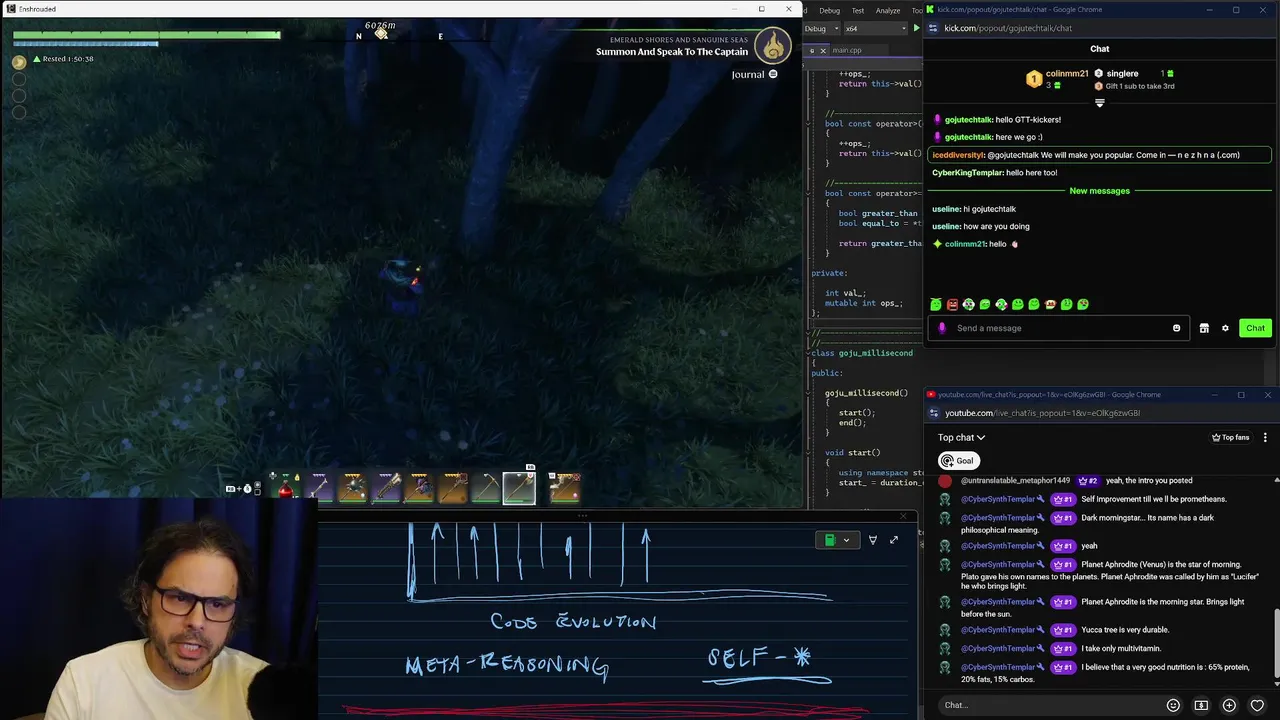Select the spiked mace hotbar slot
This screenshot has height=720, width=1280.
click(353, 487)
